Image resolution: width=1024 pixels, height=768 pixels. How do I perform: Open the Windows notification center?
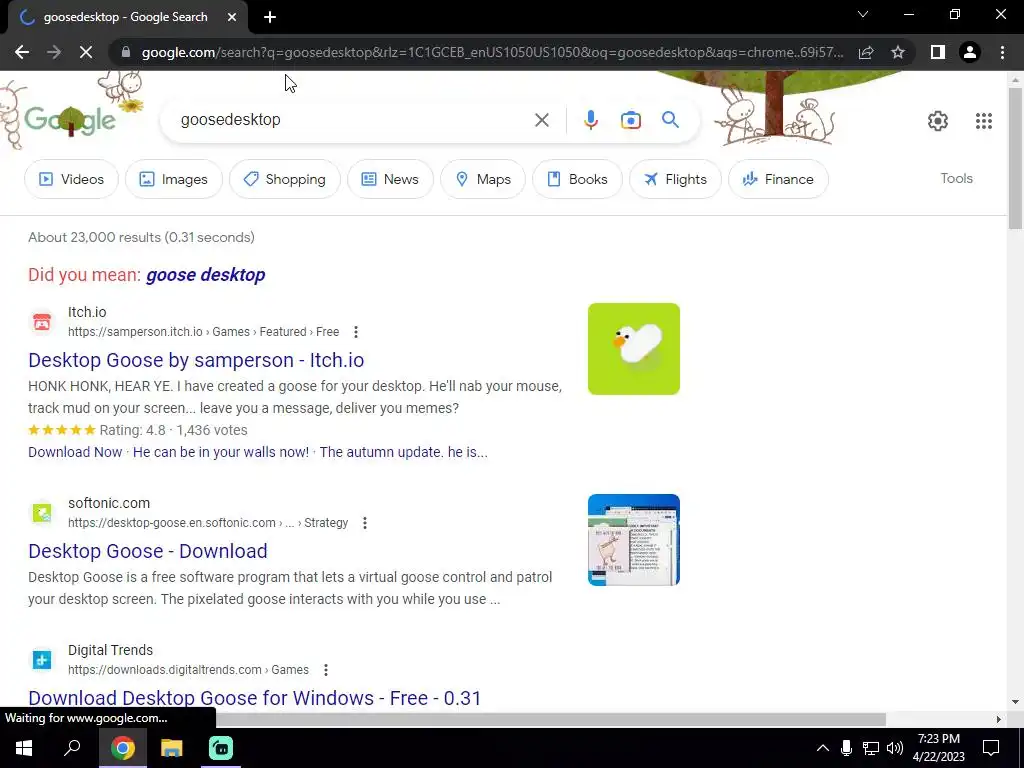[991, 748]
